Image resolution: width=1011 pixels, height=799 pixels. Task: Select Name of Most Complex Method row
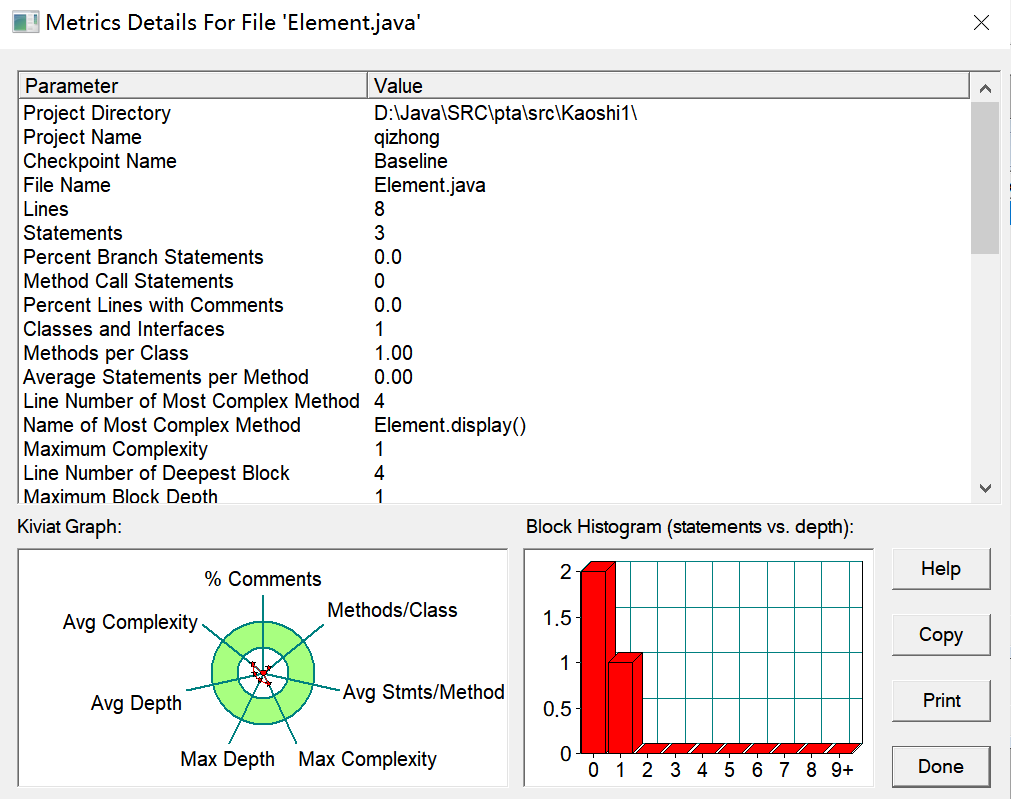coord(494,425)
